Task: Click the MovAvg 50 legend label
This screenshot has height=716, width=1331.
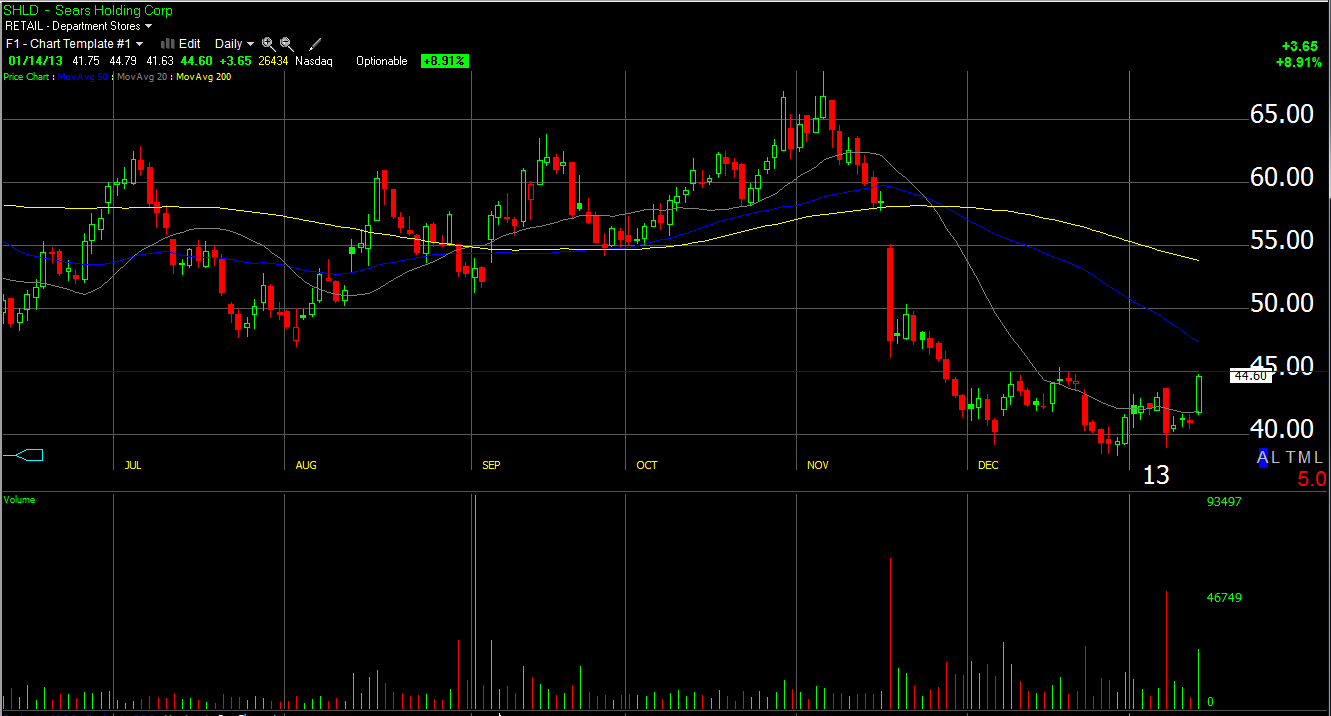Action: pyautogui.click(x=83, y=77)
